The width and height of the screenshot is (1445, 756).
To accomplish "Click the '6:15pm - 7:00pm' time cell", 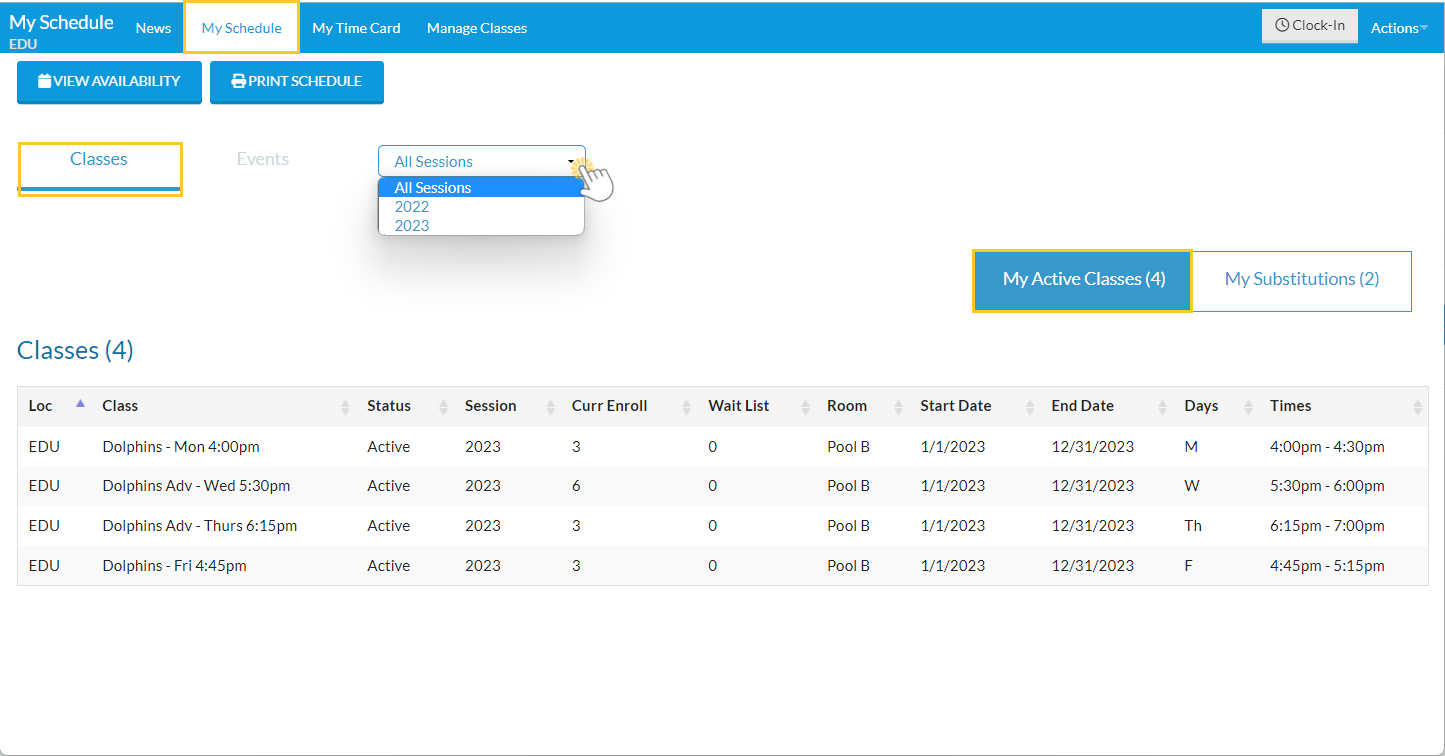I will click(1327, 526).
